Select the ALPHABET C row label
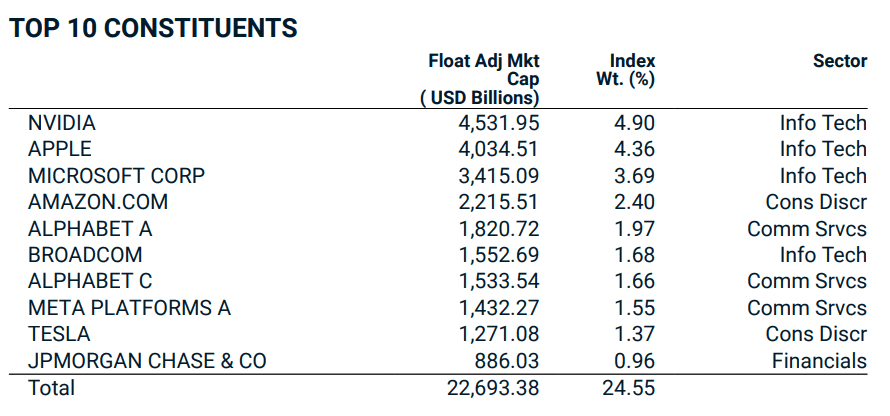Viewport: 890px width, 416px height. click(90, 281)
